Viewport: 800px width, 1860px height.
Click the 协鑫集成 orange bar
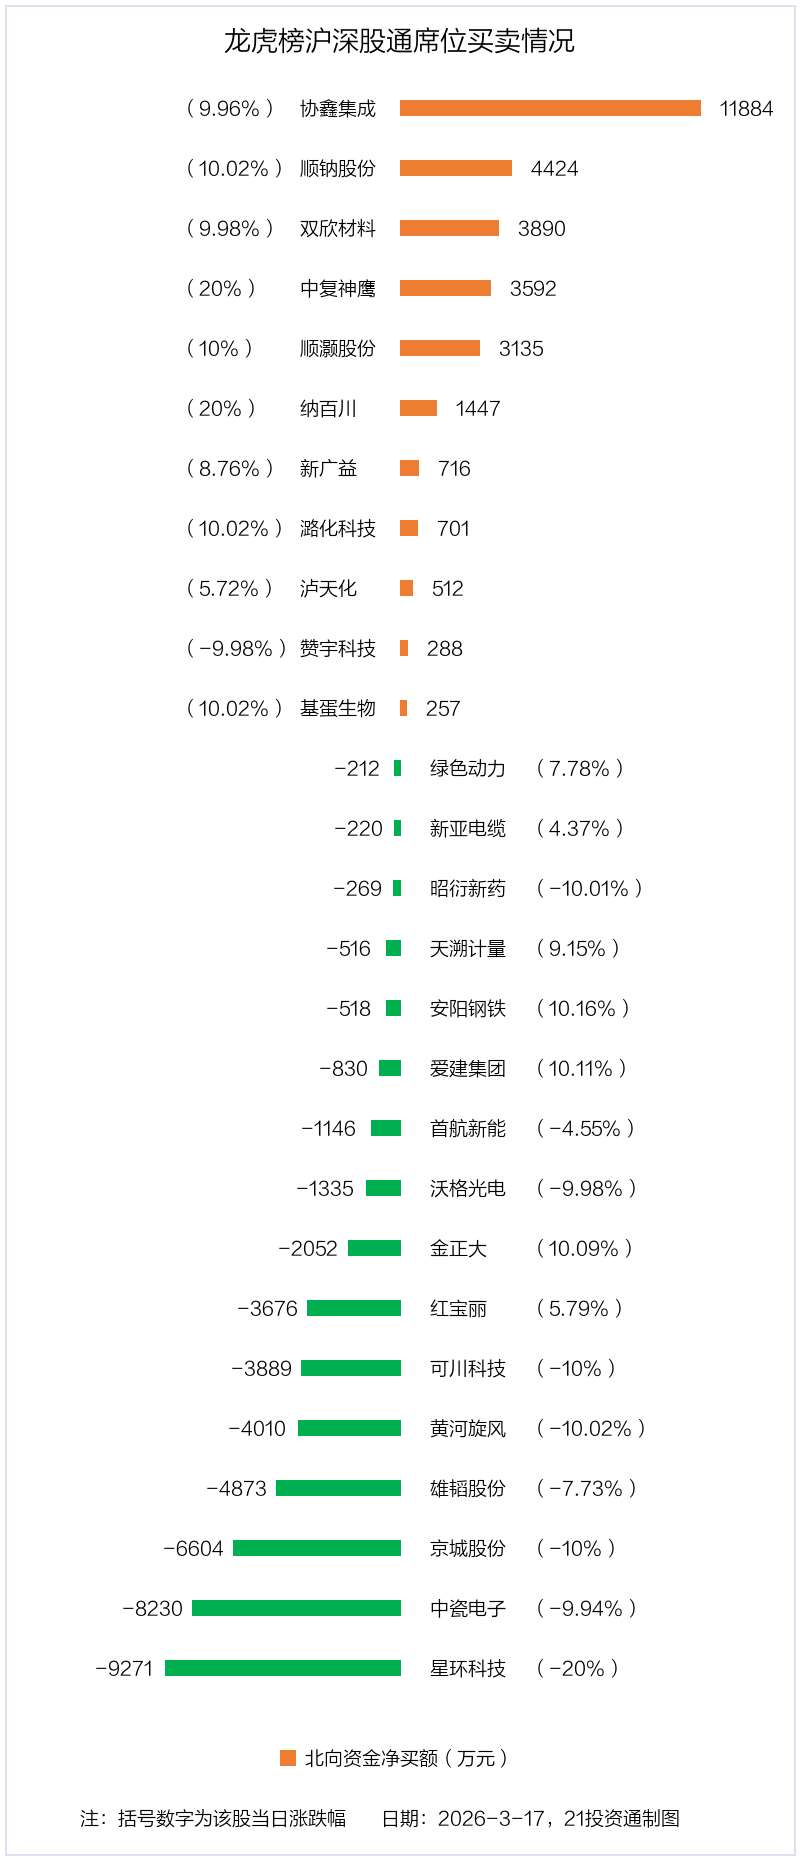pyautogui.click(x=550, y=108)
